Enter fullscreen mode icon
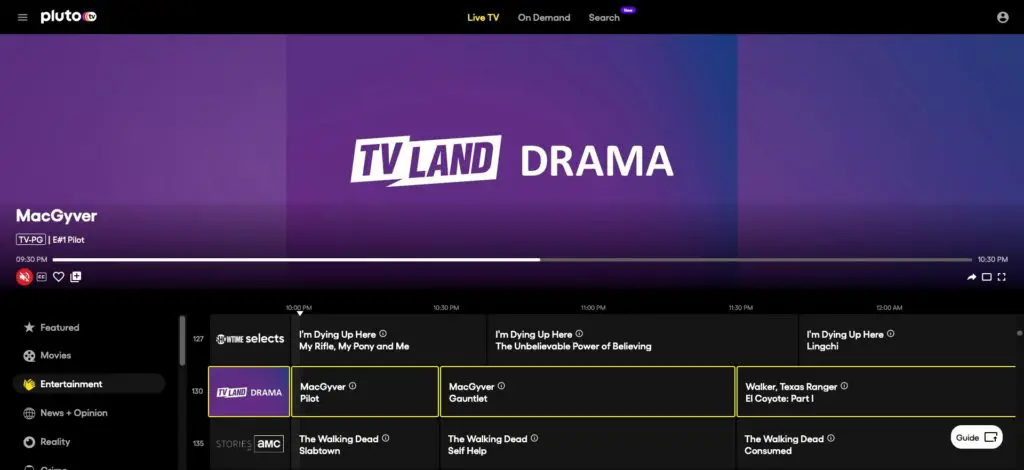 [1002, 277]
